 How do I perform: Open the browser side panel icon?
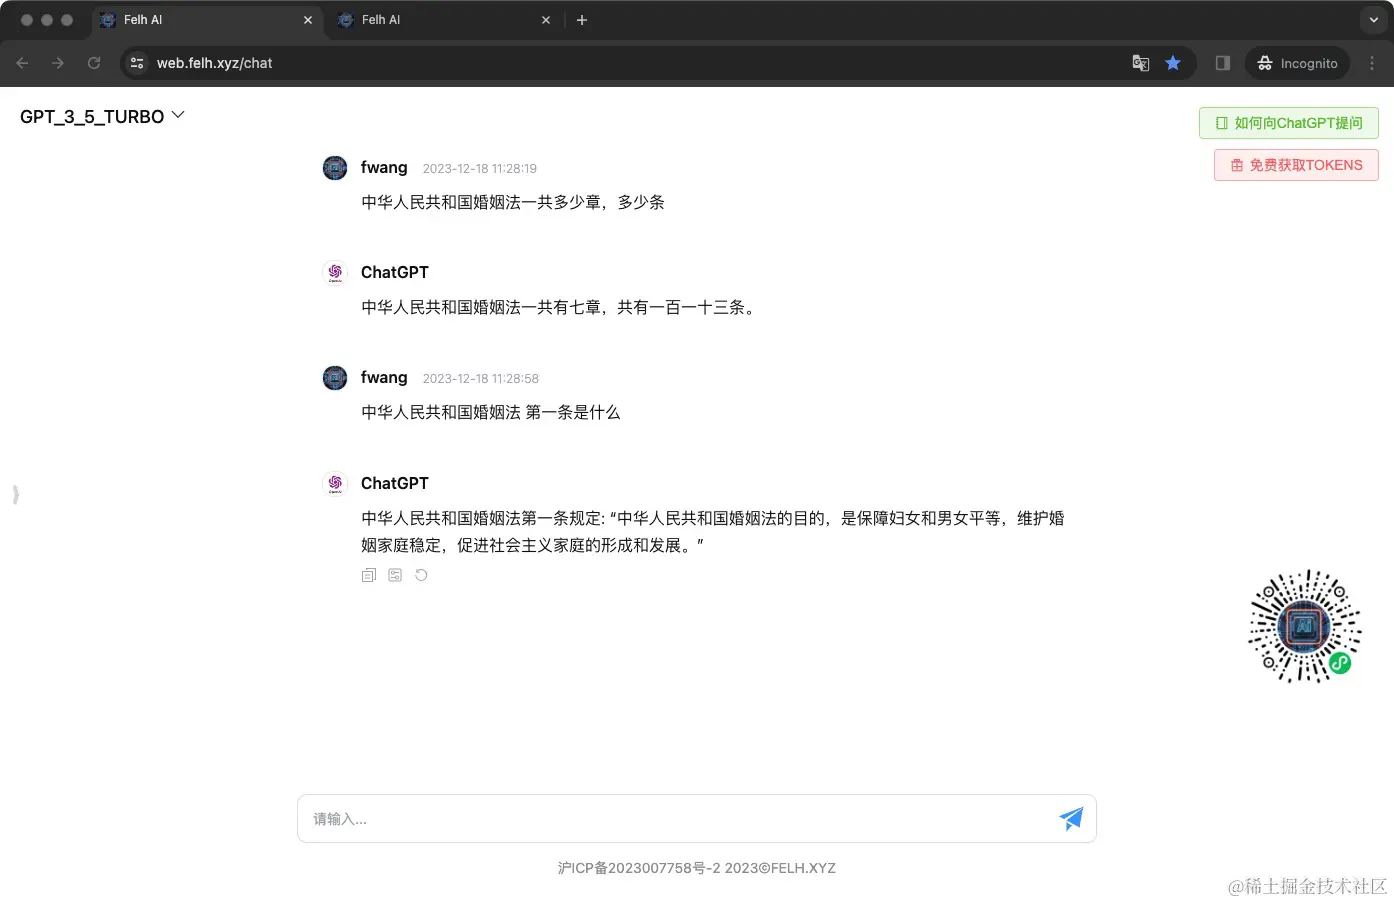pyautogui.click(x=1221, y=63)
